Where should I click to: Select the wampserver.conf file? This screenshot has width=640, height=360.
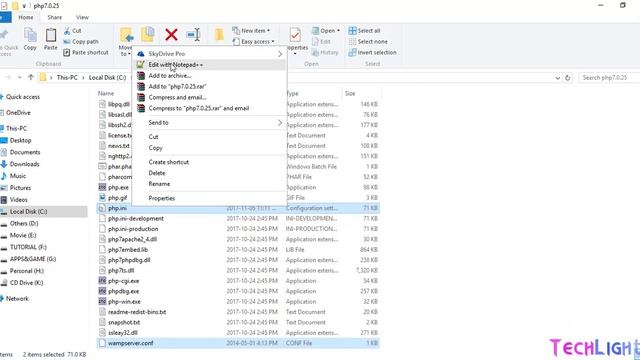[x=239, y=343]
